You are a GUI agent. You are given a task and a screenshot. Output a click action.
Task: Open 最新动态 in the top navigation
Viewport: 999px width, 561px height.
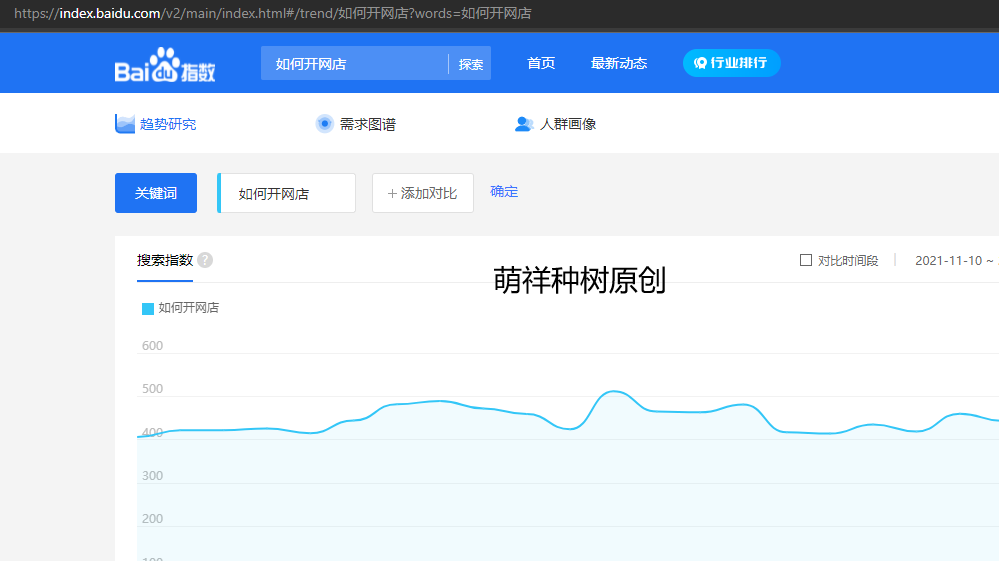tap(619, 63)
